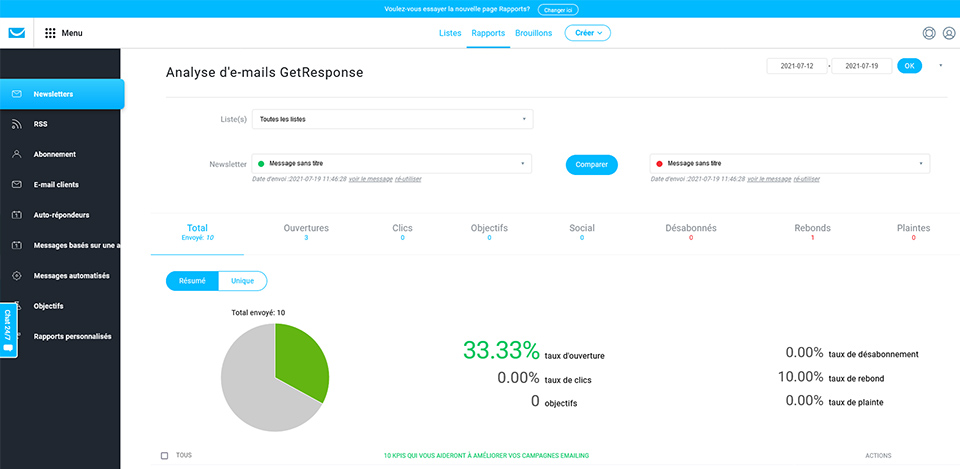Open the 10 KPIs green link
The image size is (960, 469).
[486, 456]
